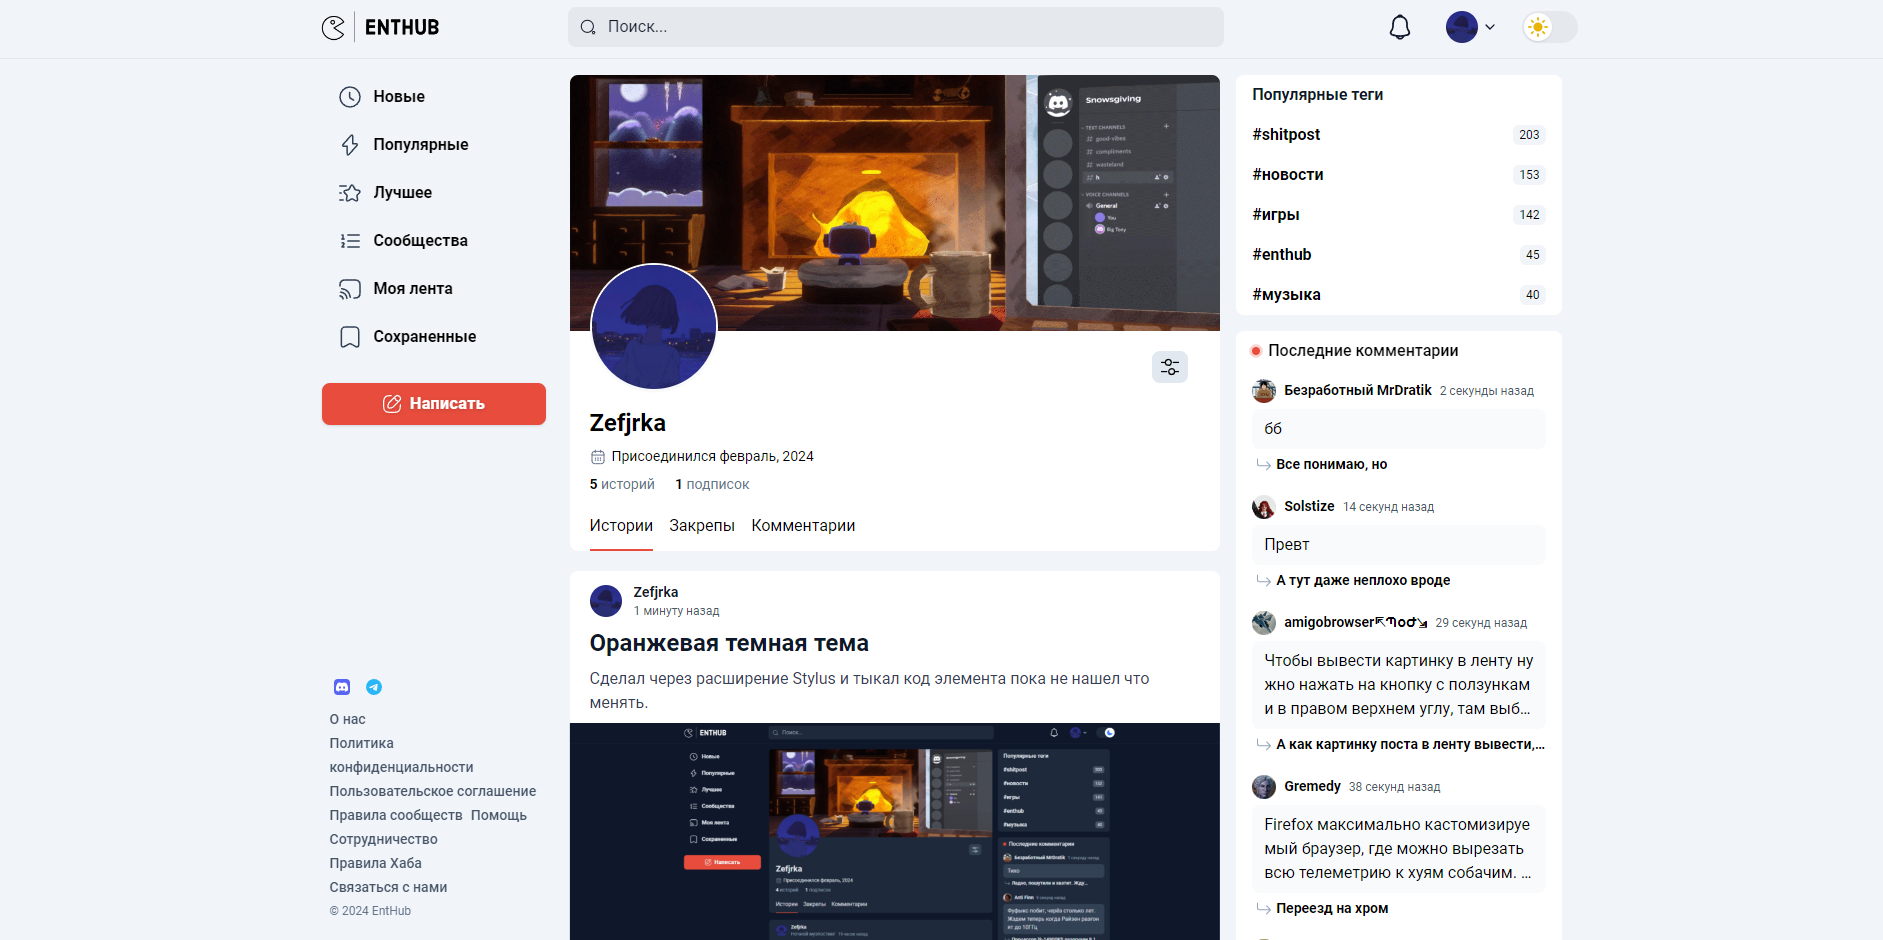Click Безработный MrDratik avatar
Image resolution: width=1883 pixels, height=940 pixels.
pos(1264,391)
